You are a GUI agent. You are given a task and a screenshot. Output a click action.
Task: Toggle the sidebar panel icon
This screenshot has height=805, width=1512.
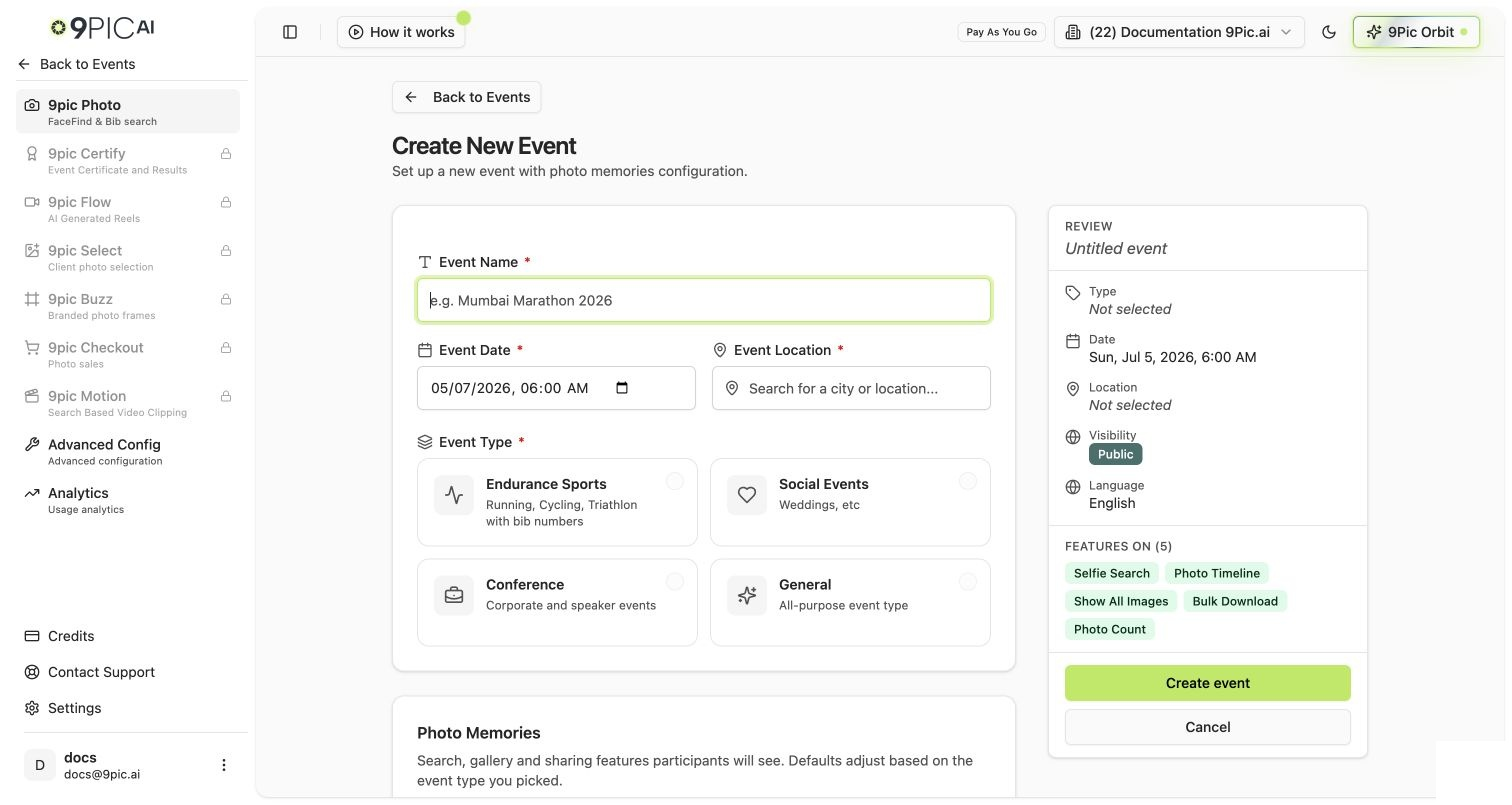coord(290,32)
